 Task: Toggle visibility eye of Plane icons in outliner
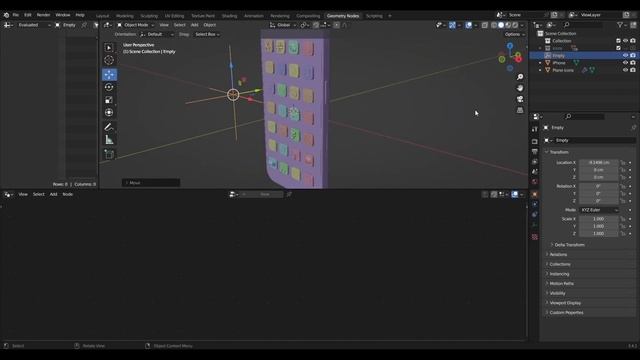click(x=625, y=70)
